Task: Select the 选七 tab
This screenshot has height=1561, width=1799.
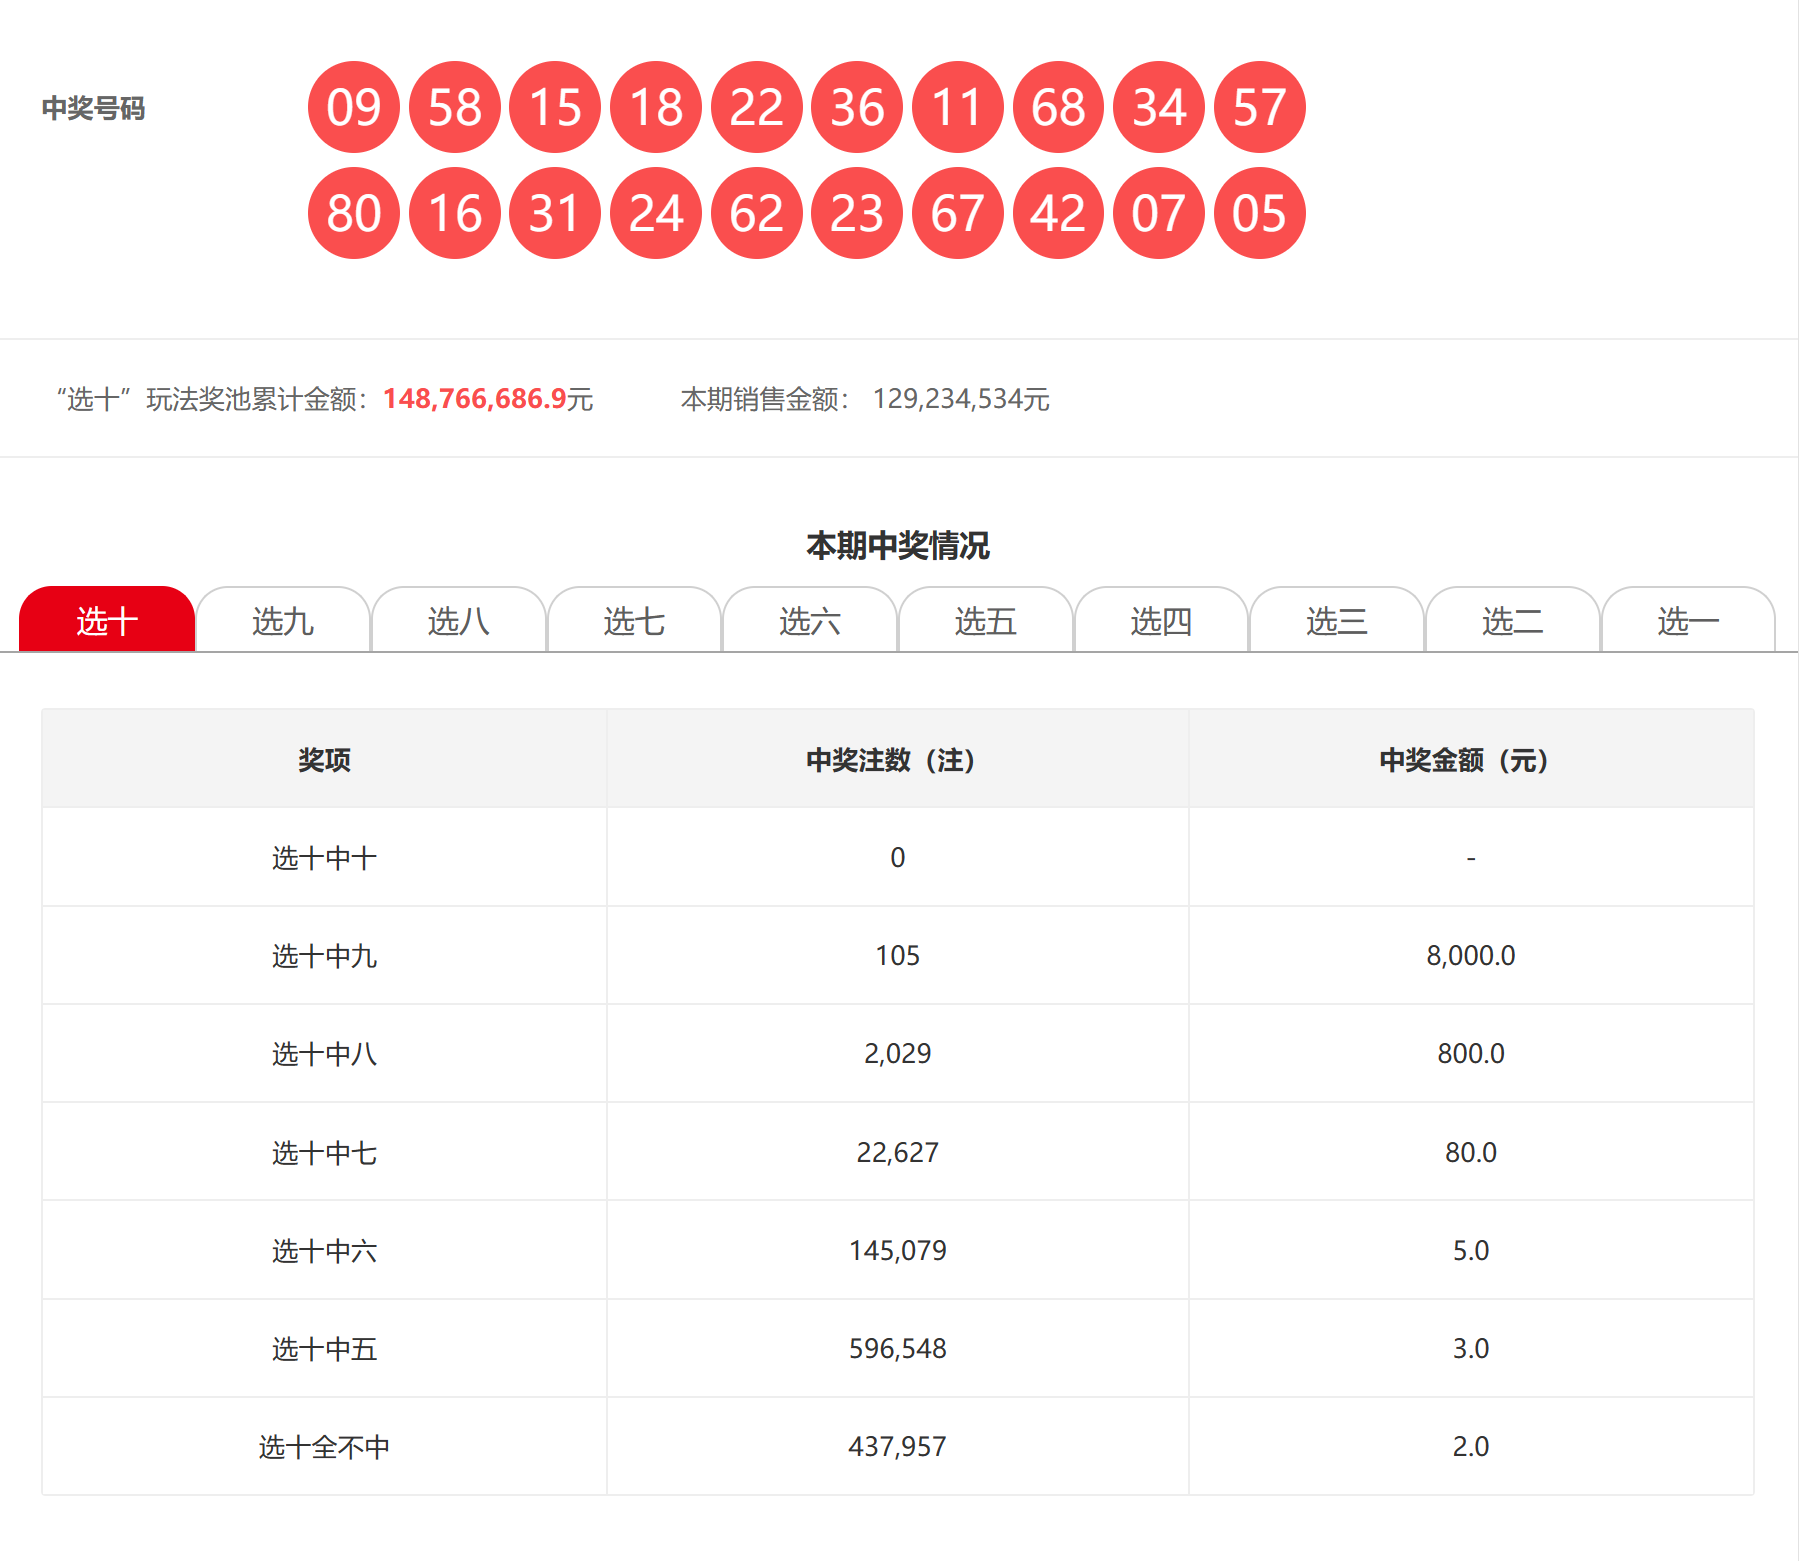Action: tap(634, 621)
